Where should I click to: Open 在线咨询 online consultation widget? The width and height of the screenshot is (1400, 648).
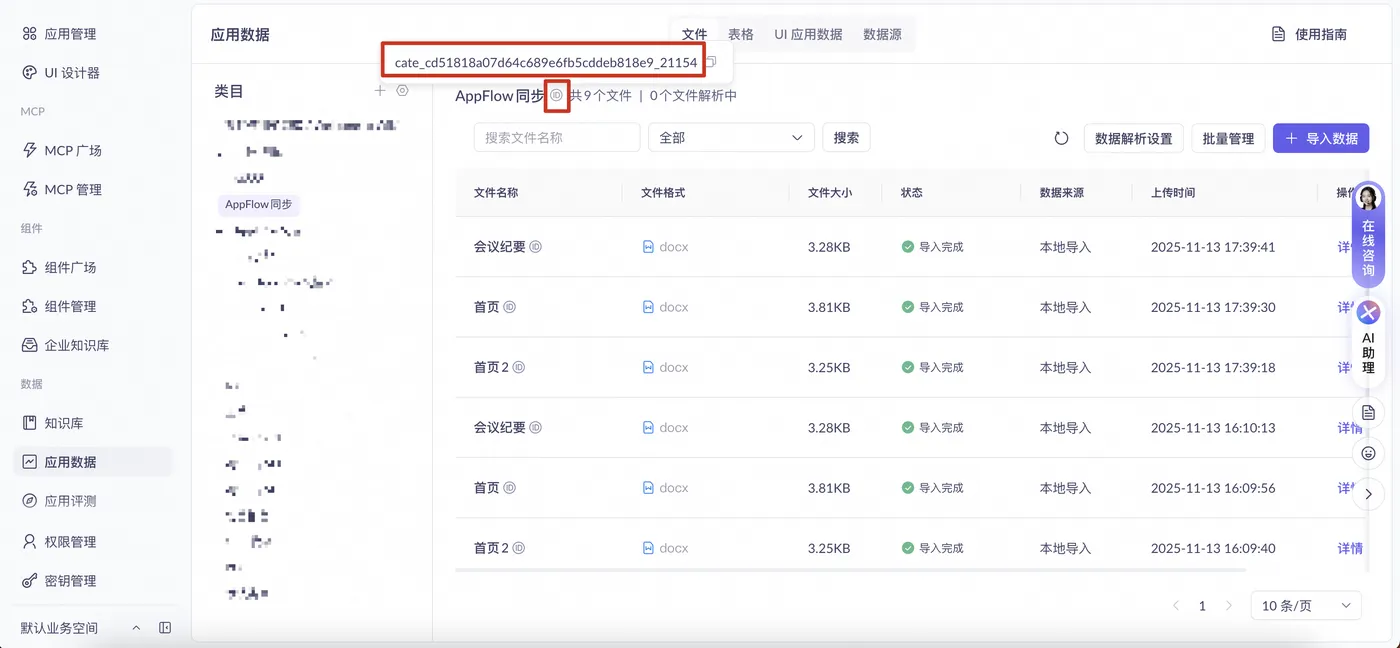tap(1368, 234)
